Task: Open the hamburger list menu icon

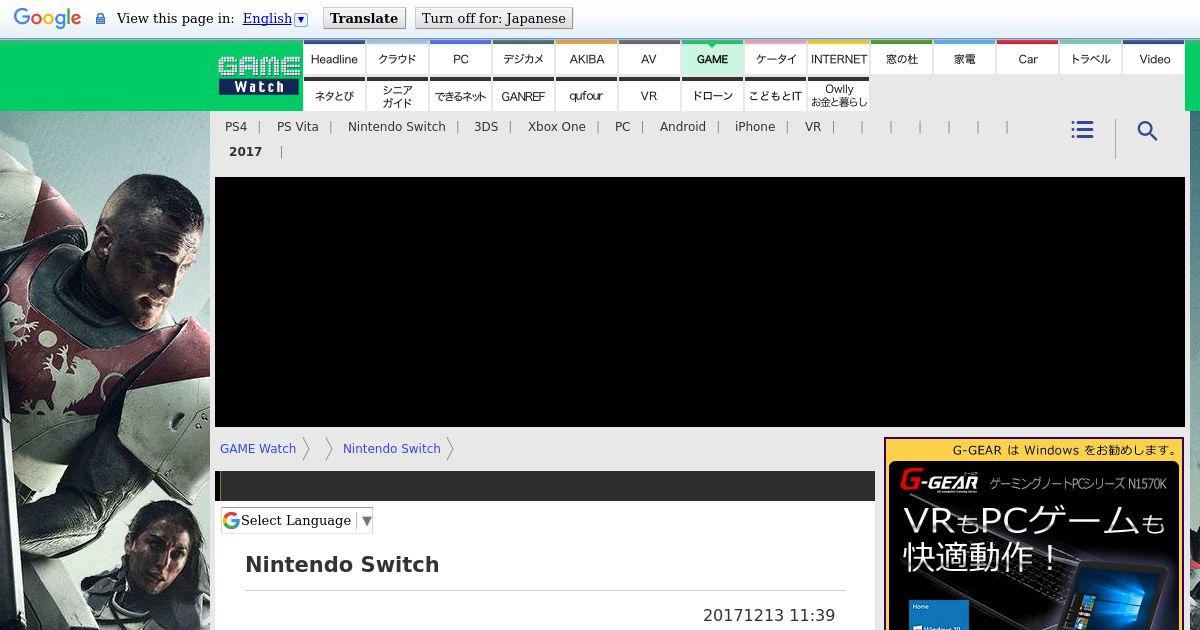Action: [x=1082, y=130]
